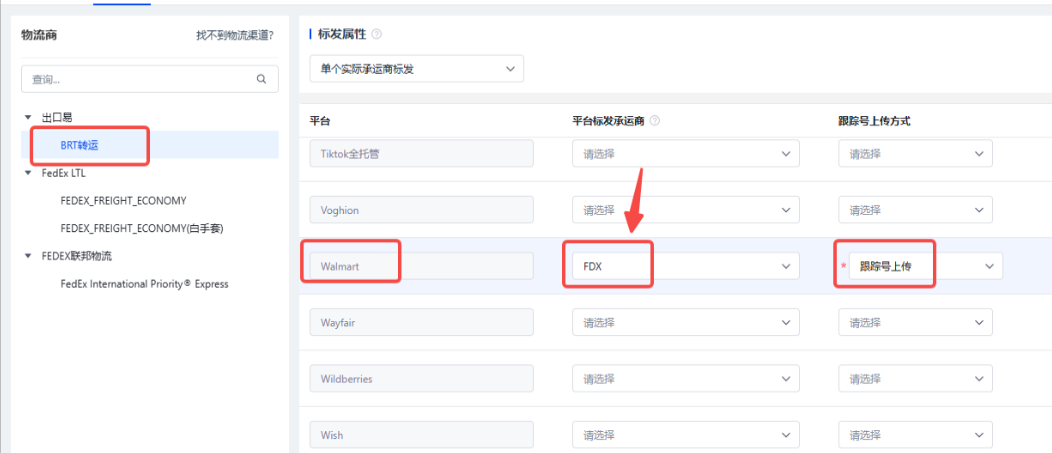Click the 平台标发承运商 column header text

[608, 121]
